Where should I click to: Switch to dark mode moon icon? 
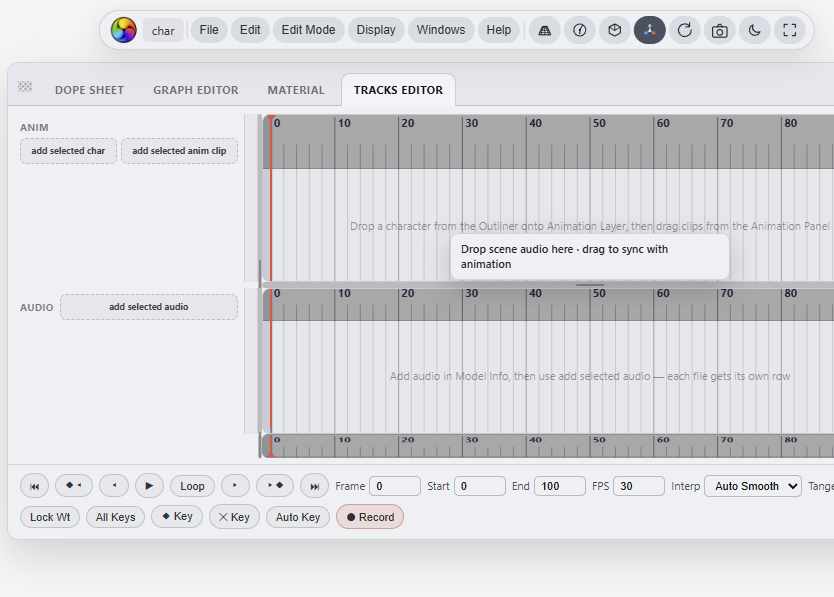[x=755, y=30]
